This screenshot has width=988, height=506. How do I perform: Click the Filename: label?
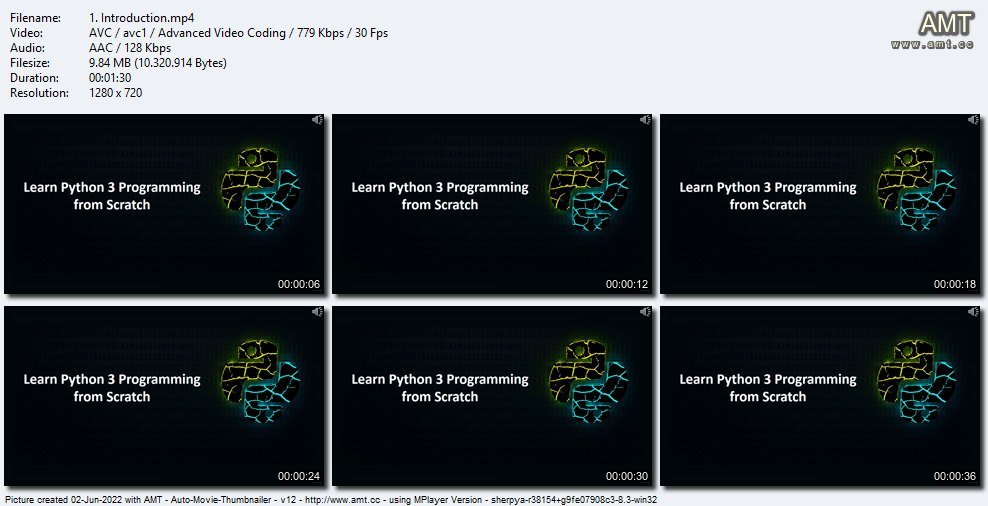tap(36, 18)
